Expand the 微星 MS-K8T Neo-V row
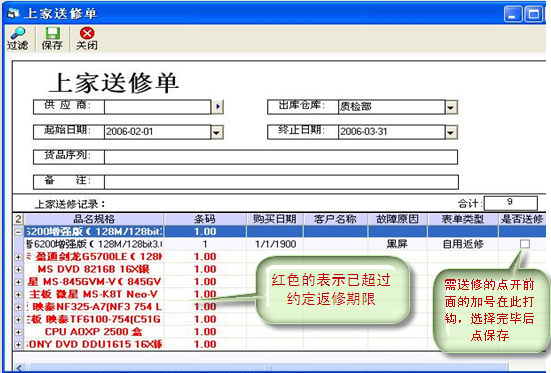551x373 pixels. tap(18, 295)
